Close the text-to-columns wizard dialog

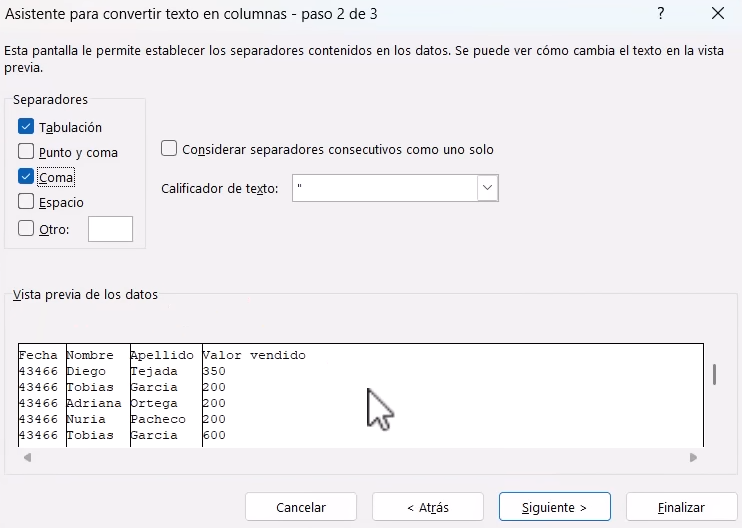click(x=718, y=13)
